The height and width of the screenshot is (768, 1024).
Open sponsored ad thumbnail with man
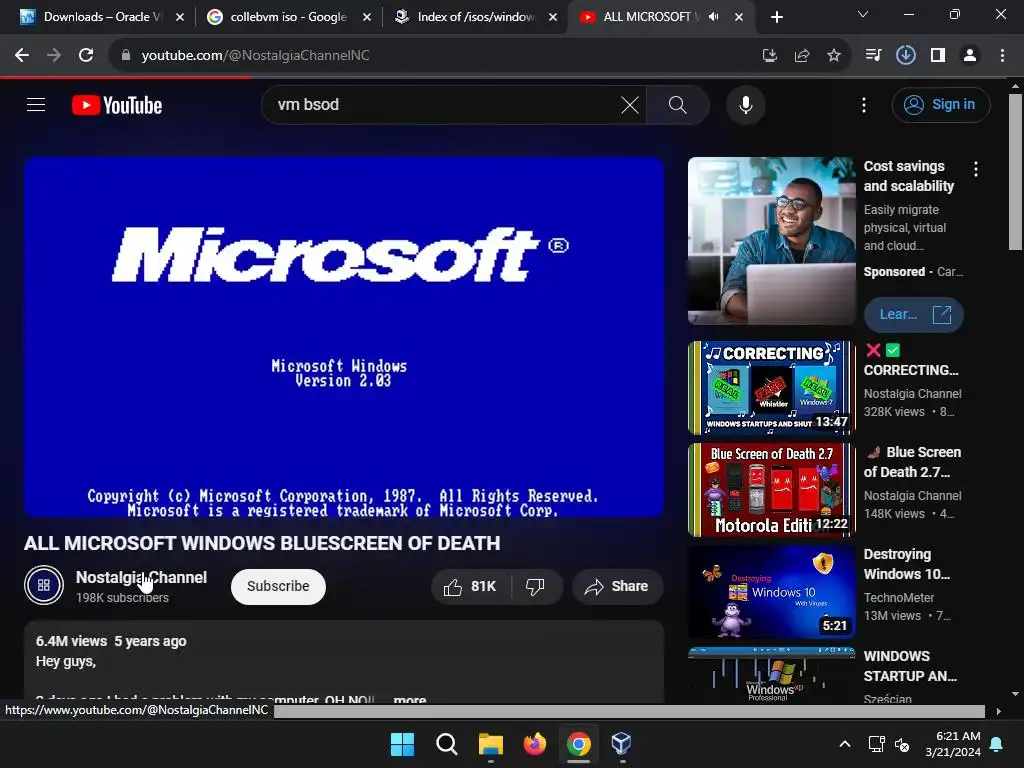tap(771, 240)
